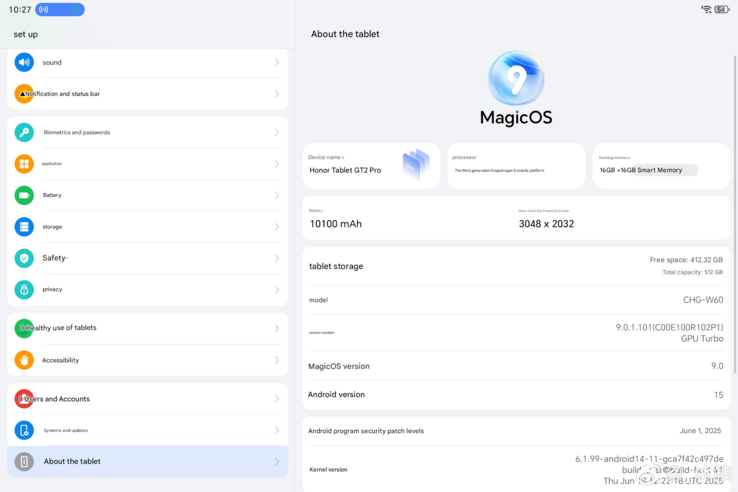Tap the blue storage icon

click(24, 227)
